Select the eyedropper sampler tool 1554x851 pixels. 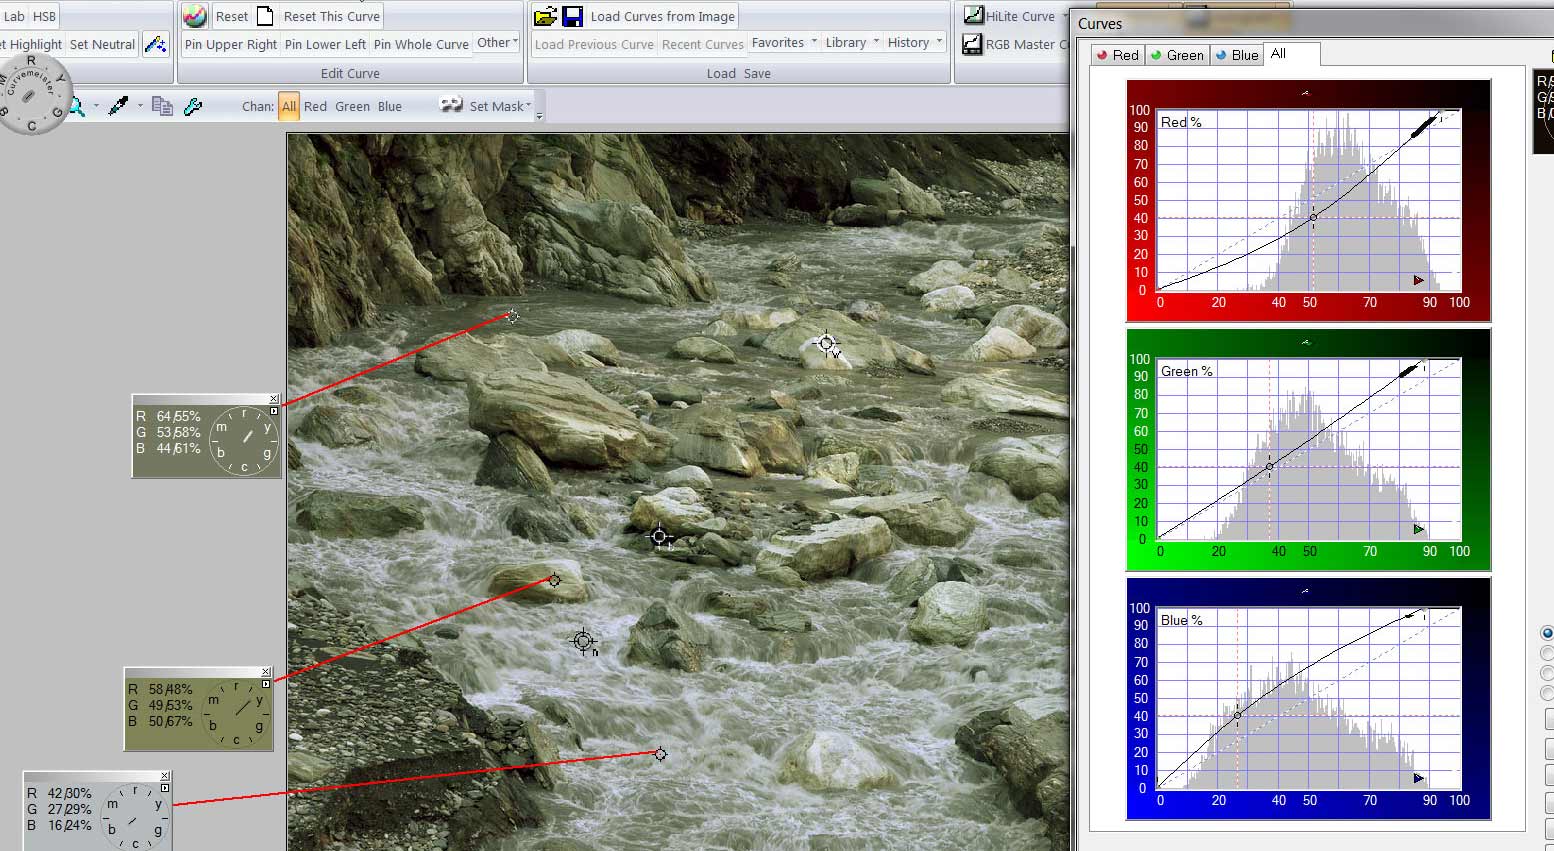[119, 105]
